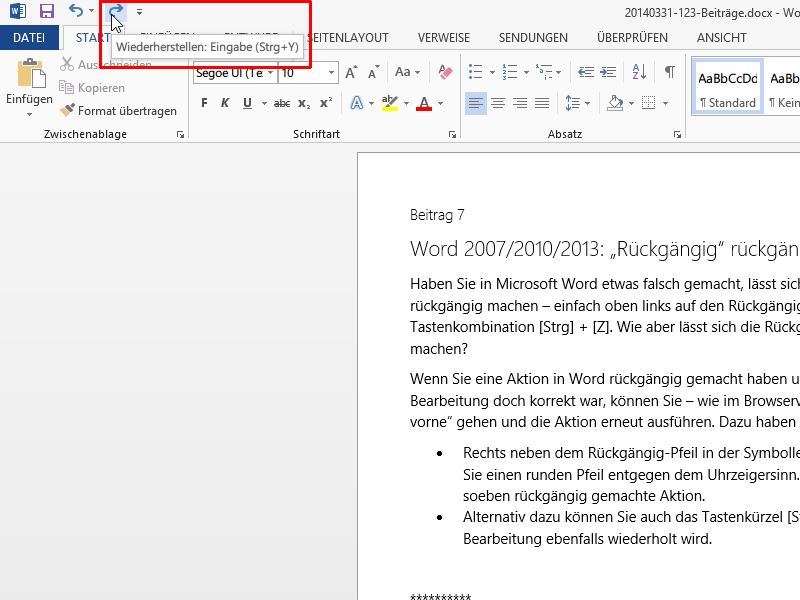Screen dimensions: 800x600
Task: Expand Einfügen paste options arrow
Action: click(x=29, y=114)
